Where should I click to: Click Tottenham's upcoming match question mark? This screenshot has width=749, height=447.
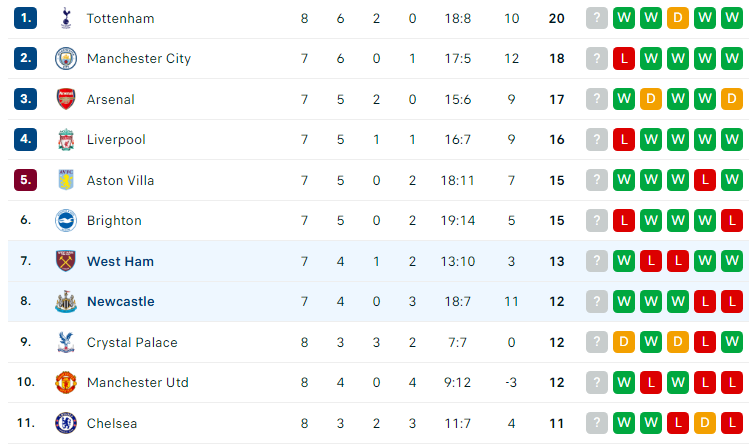click(597, 18)
